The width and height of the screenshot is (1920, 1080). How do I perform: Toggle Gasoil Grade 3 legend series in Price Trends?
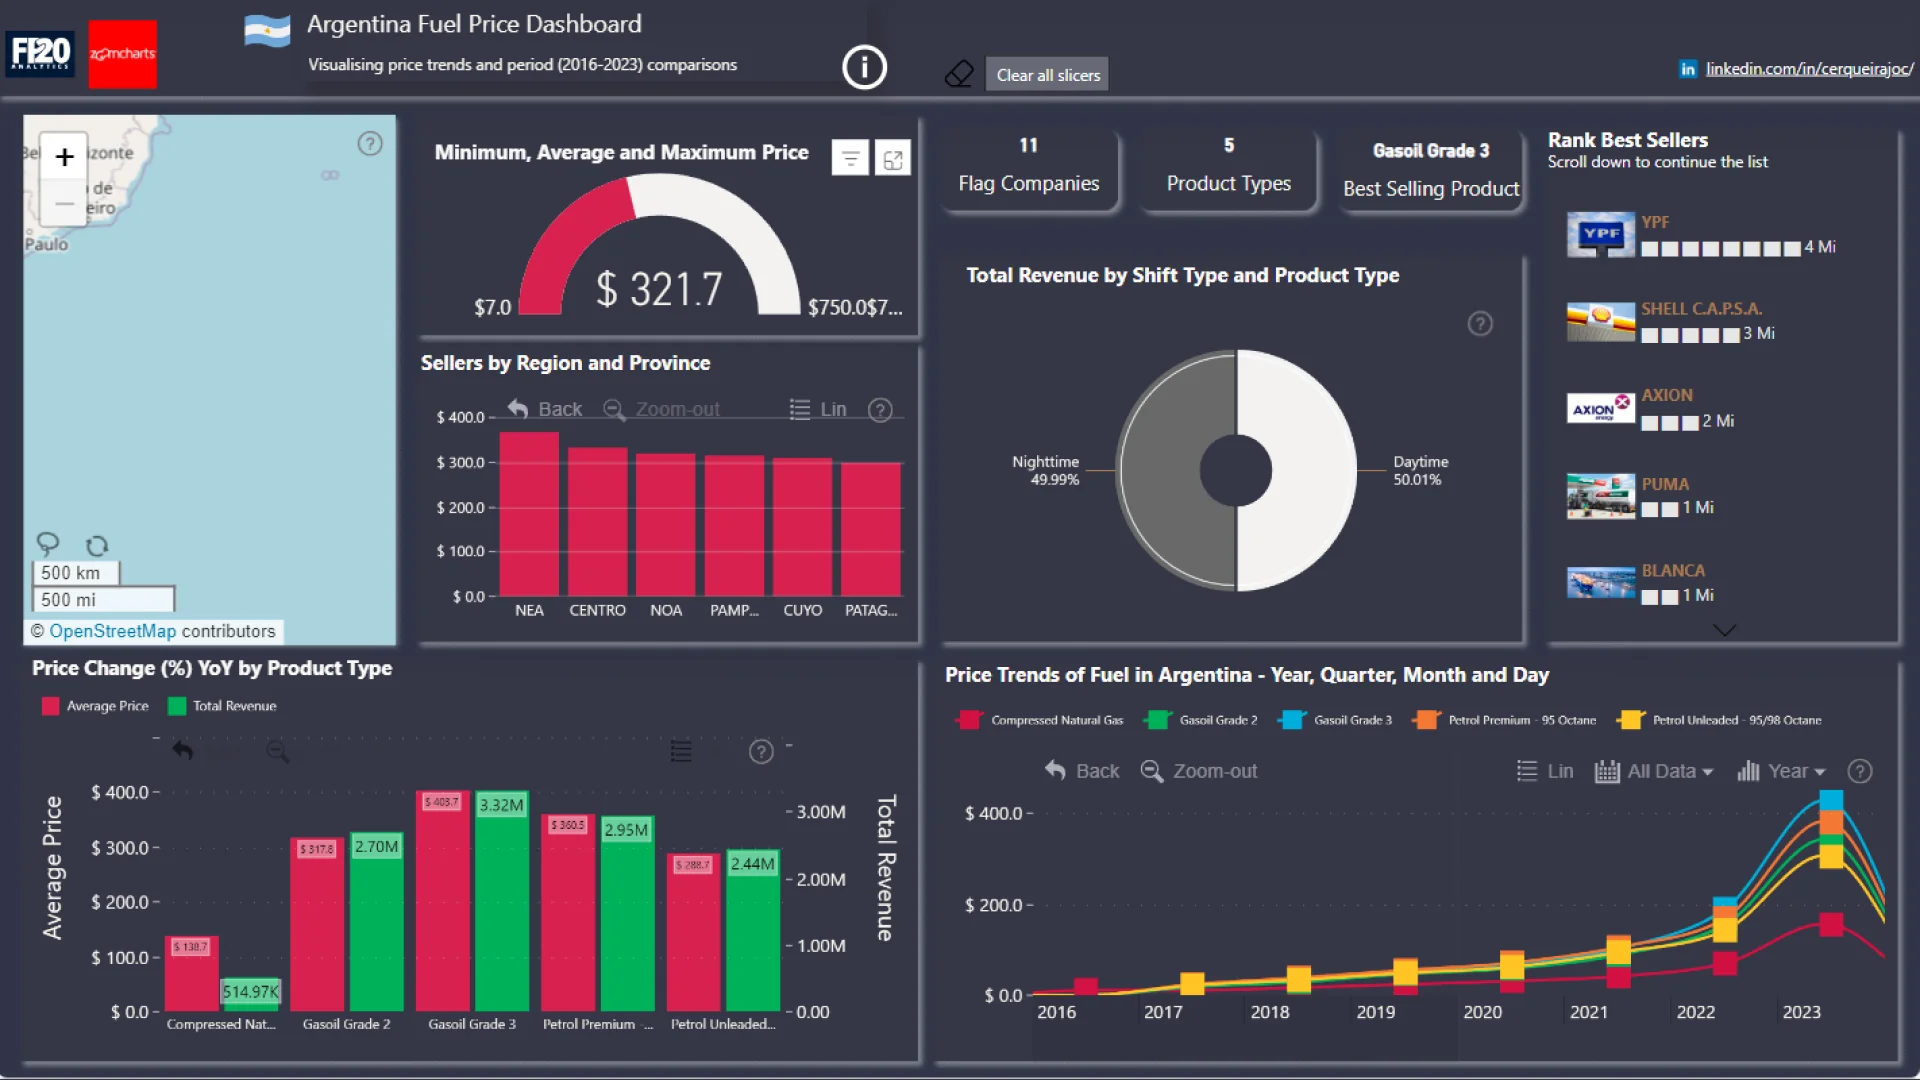(1336, 720)
